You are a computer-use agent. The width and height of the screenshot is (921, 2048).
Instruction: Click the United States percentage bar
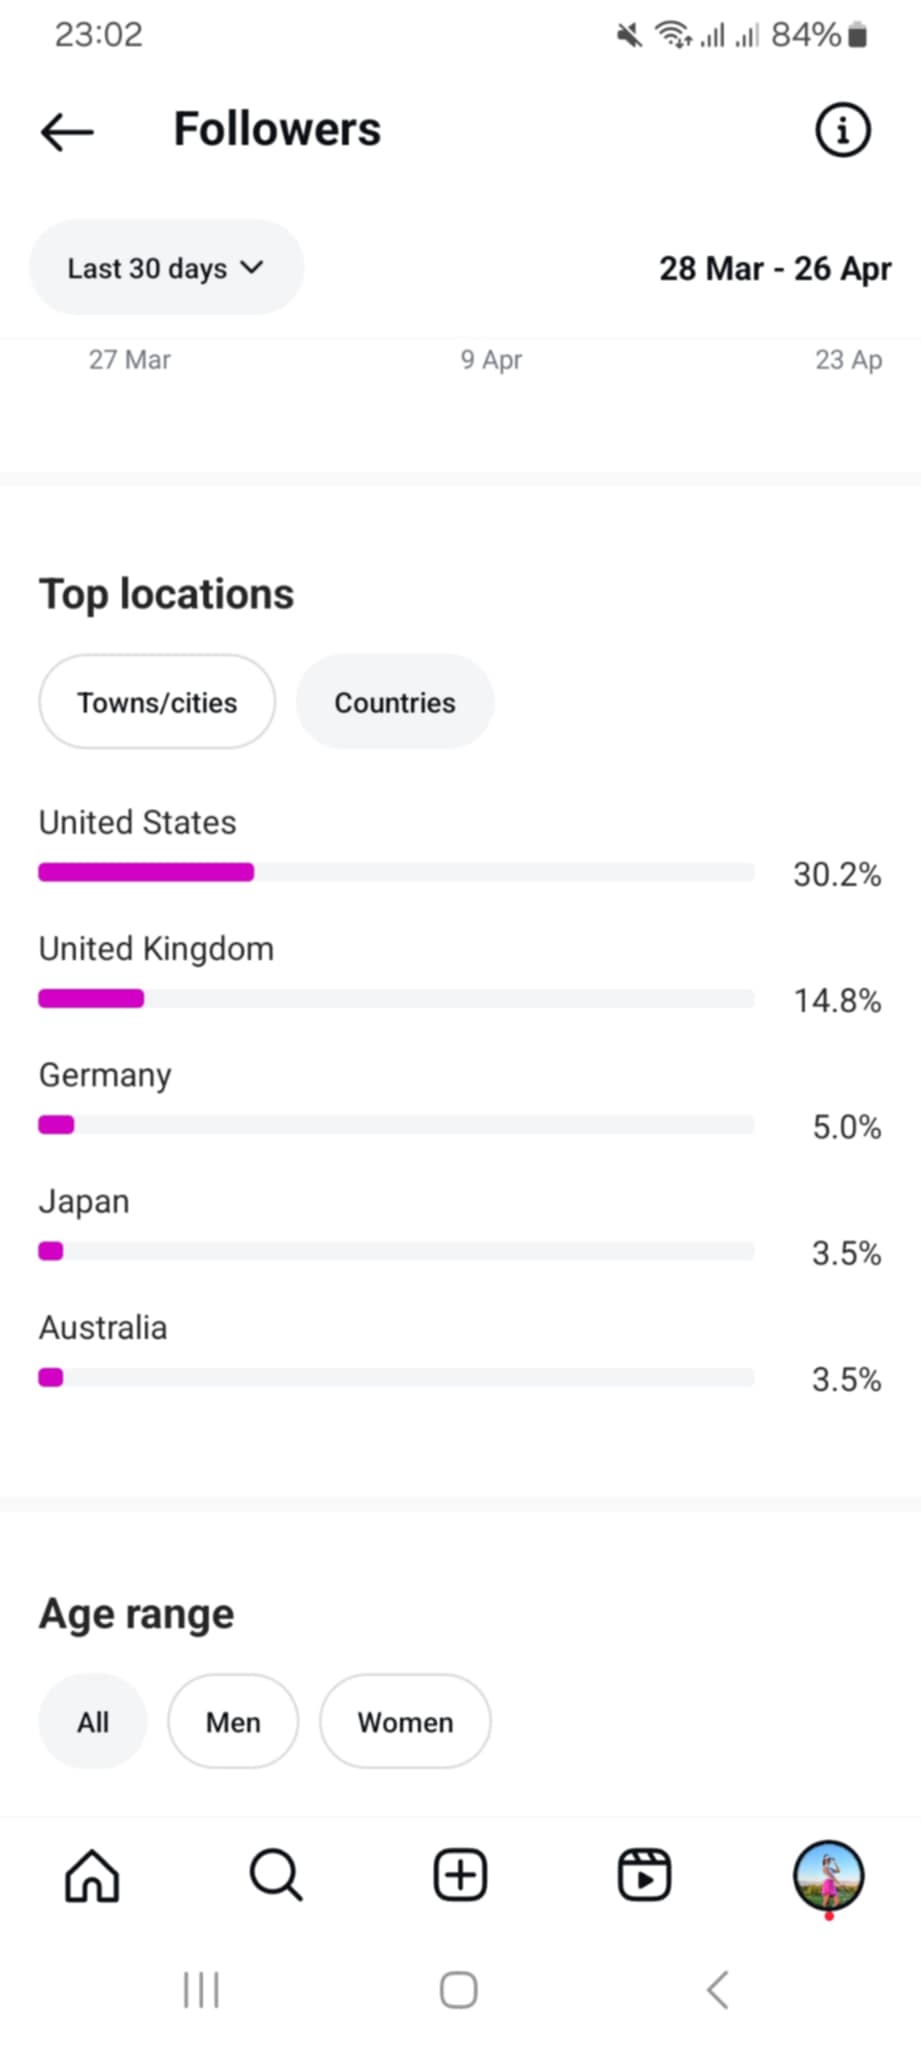[x=396, y=873]
